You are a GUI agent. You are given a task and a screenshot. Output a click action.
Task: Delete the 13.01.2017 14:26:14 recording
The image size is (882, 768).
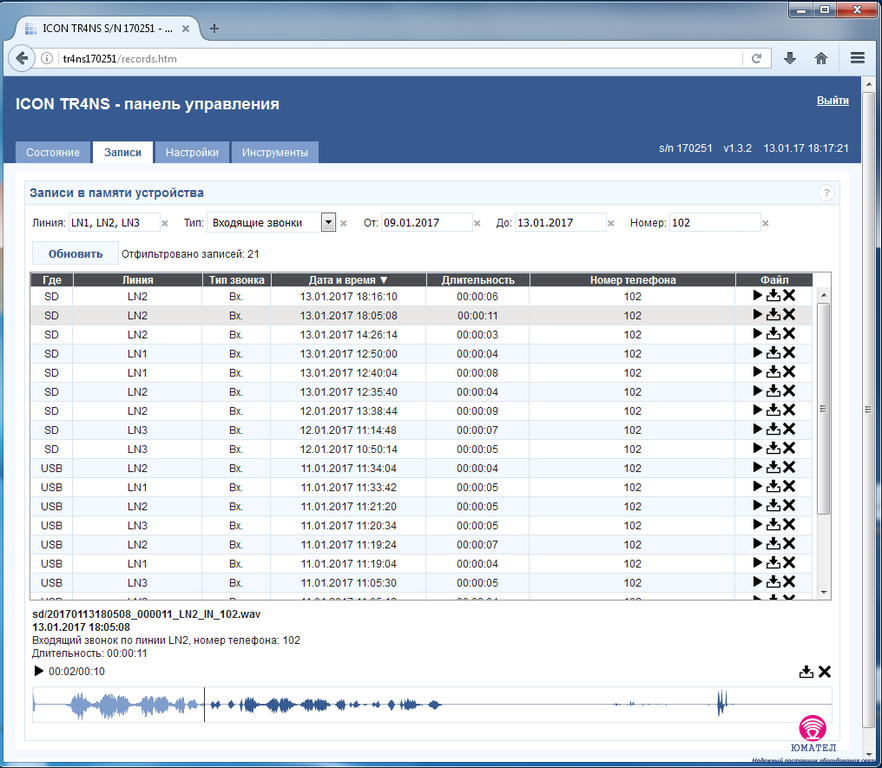point(789,334)
